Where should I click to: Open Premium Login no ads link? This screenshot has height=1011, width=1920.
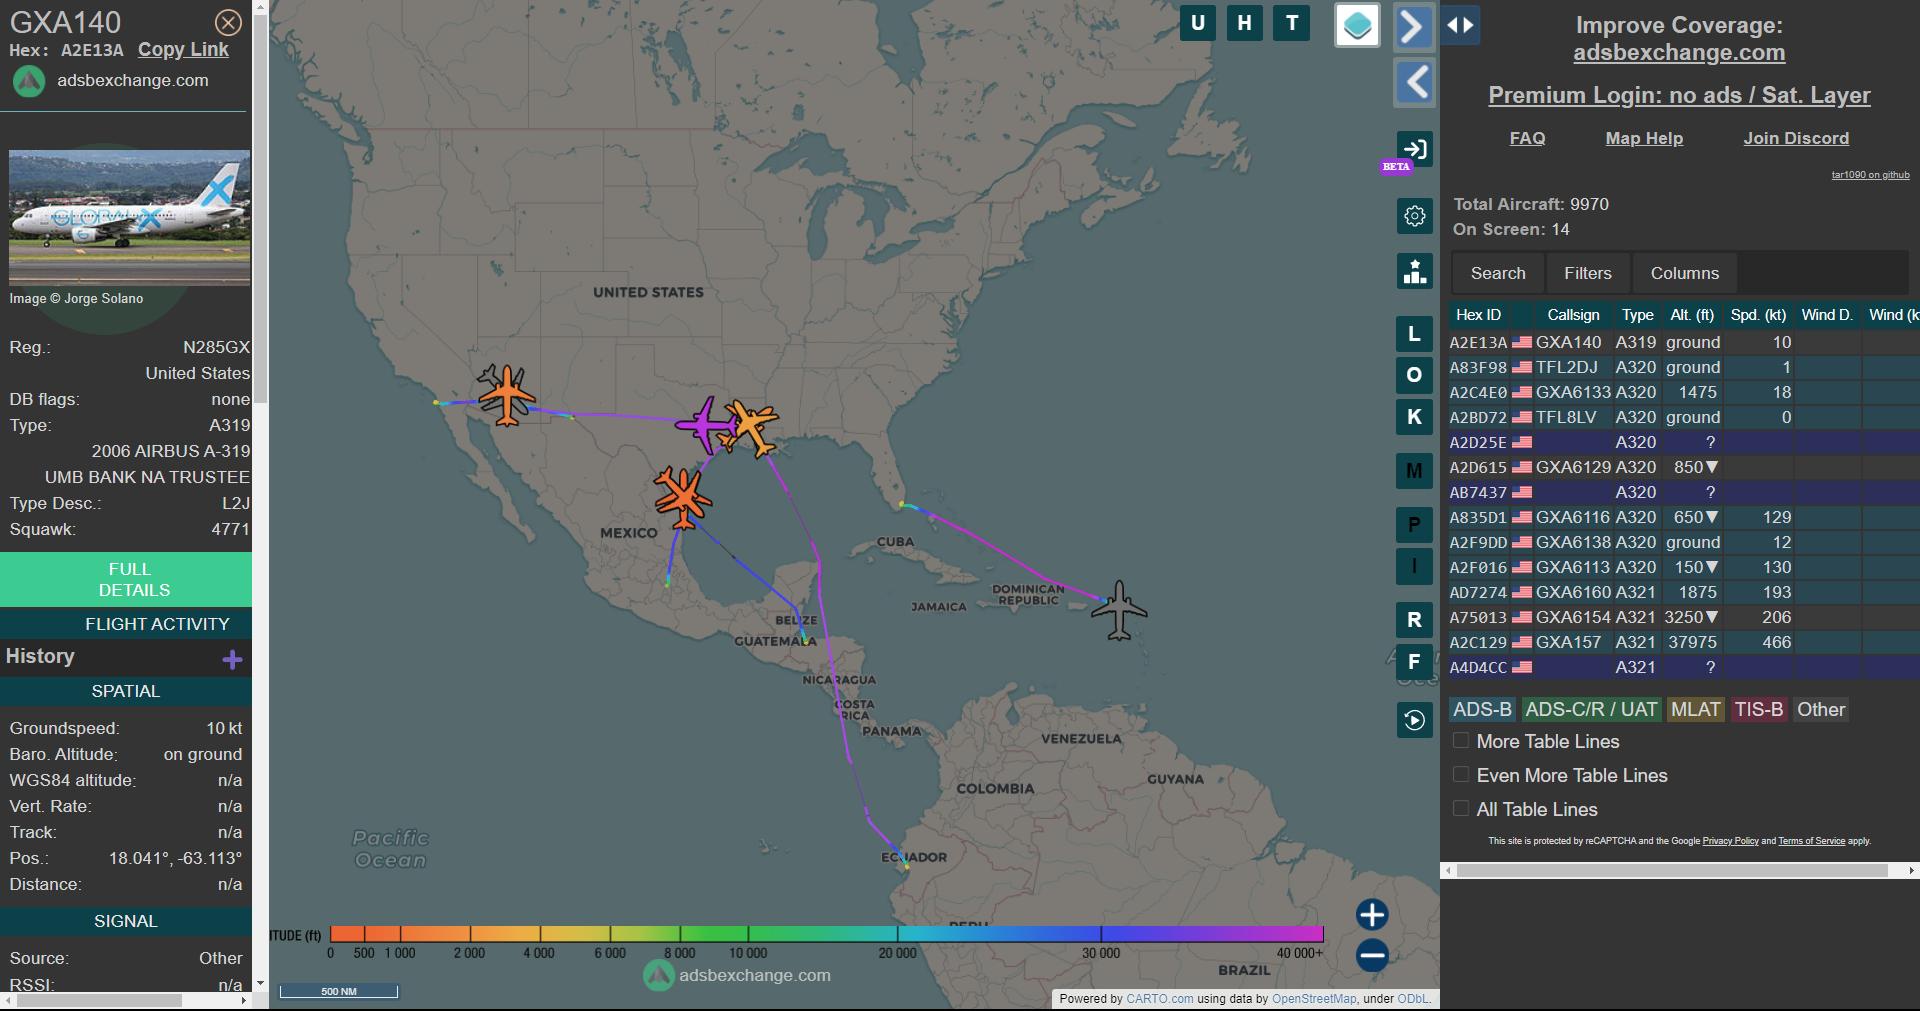click(1679, 95)
